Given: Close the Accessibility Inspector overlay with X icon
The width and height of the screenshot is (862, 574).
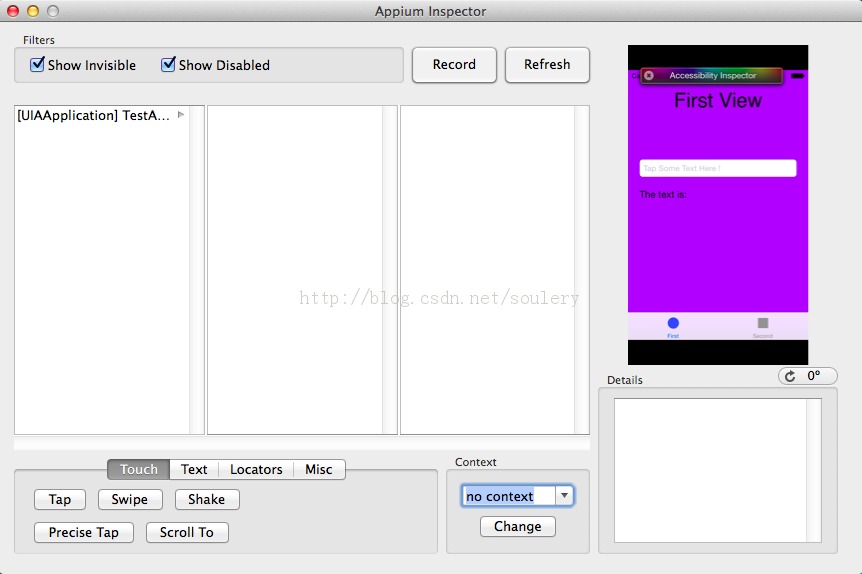Looking at the screenshot, I should tap(649, 76).
